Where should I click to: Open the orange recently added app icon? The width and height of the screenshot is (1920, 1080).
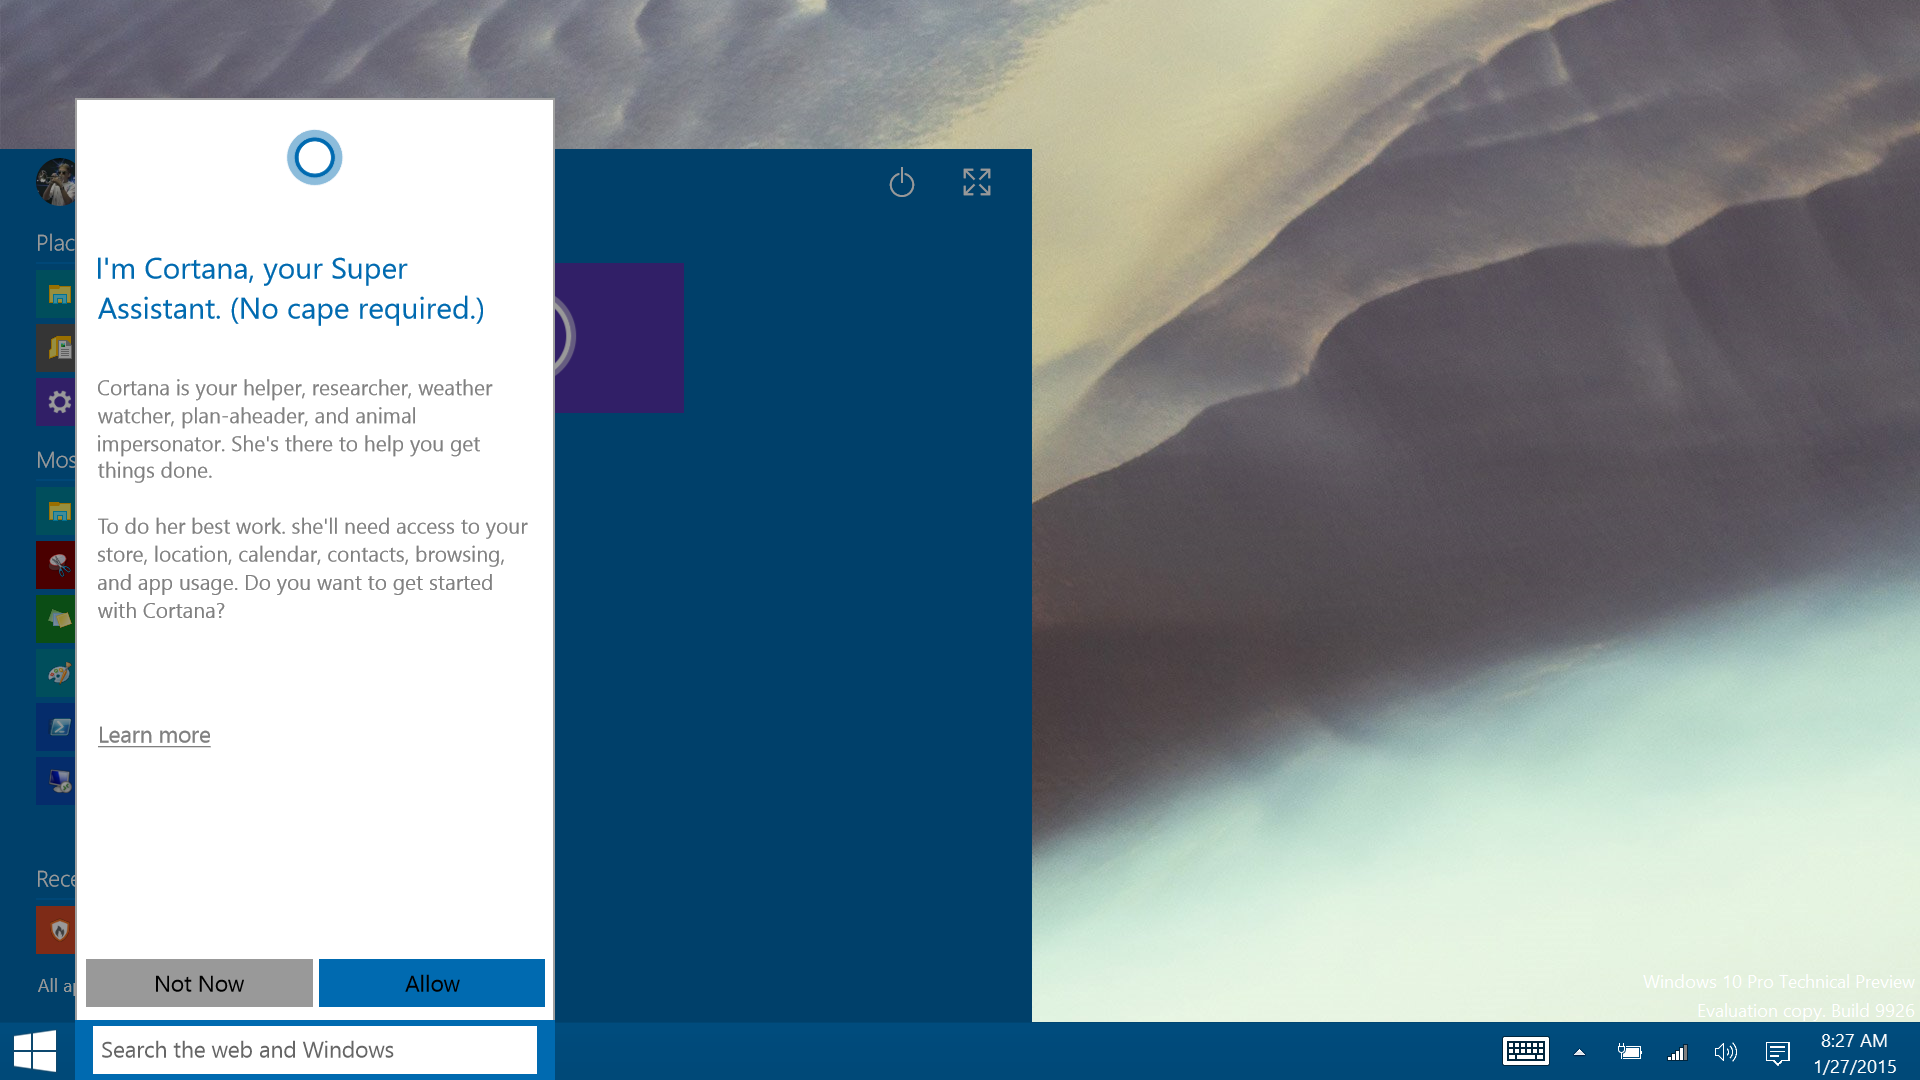56,930
